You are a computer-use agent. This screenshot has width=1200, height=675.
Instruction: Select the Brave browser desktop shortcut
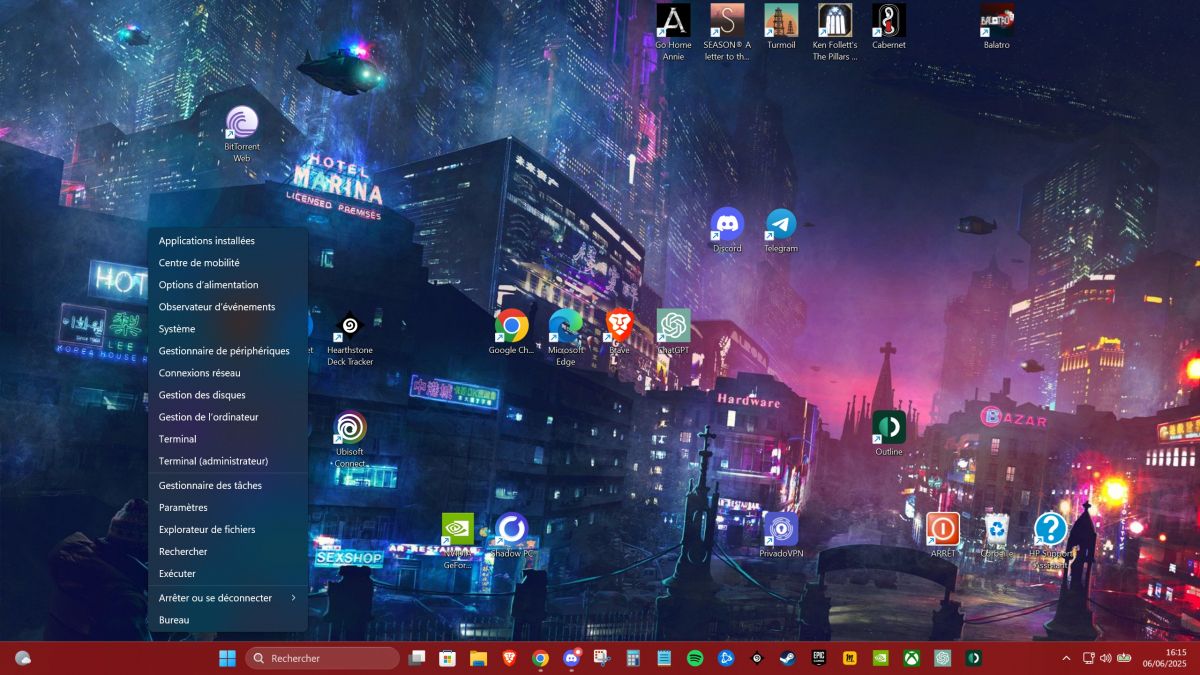pyautogui.click(x=620, y=333)
